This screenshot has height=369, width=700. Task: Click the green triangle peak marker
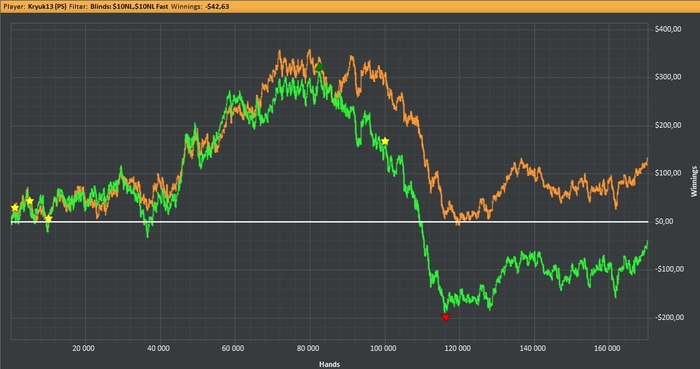click(x=319, y=67)
